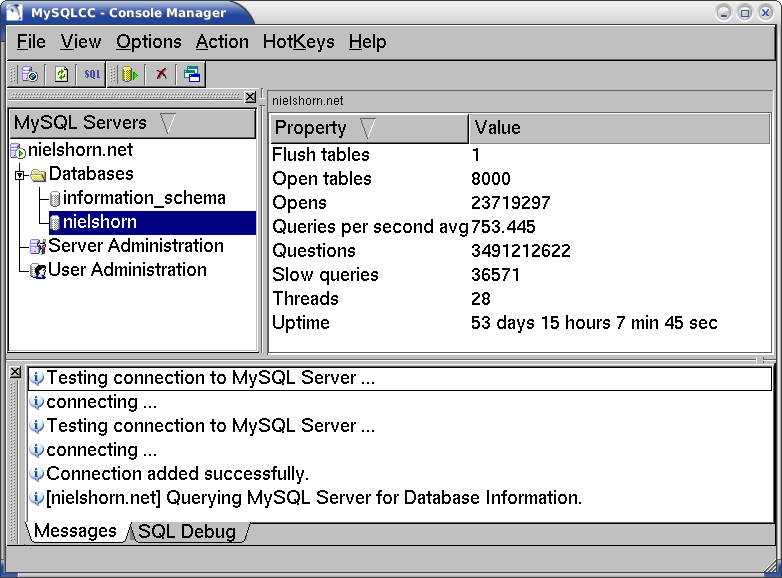Click the Connection added successfully message

178,474
